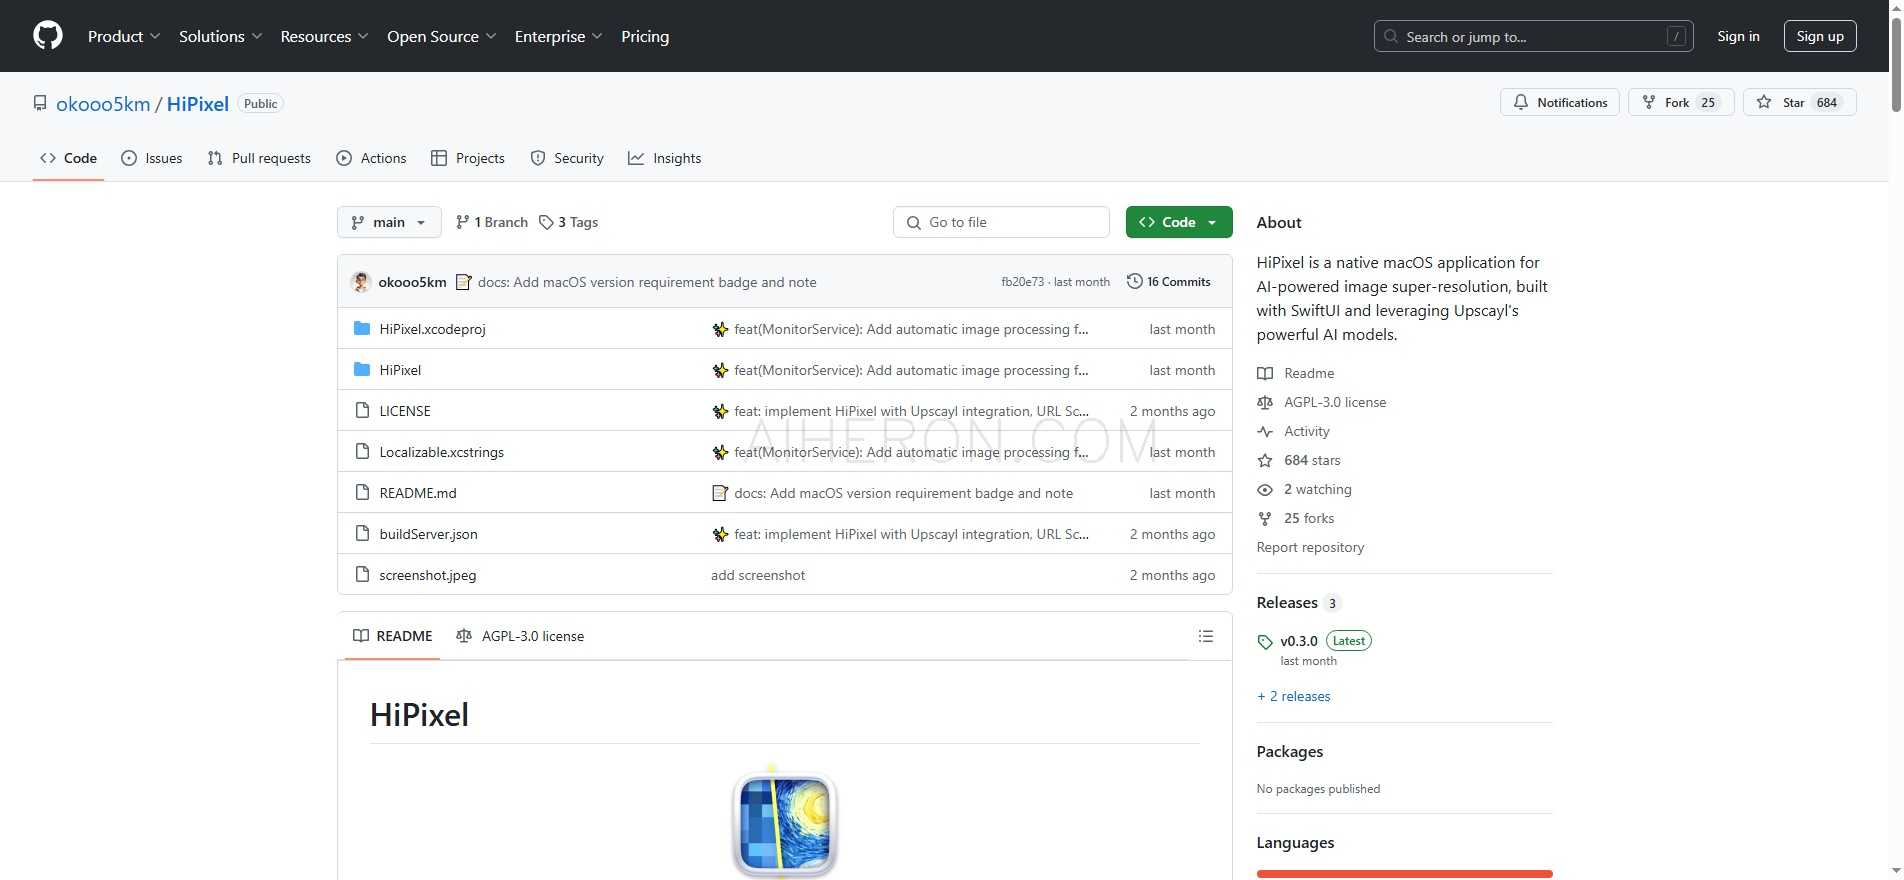Click the HiPixel app logo image
This screenshot has width=1904, height=880.
point(785,823)
